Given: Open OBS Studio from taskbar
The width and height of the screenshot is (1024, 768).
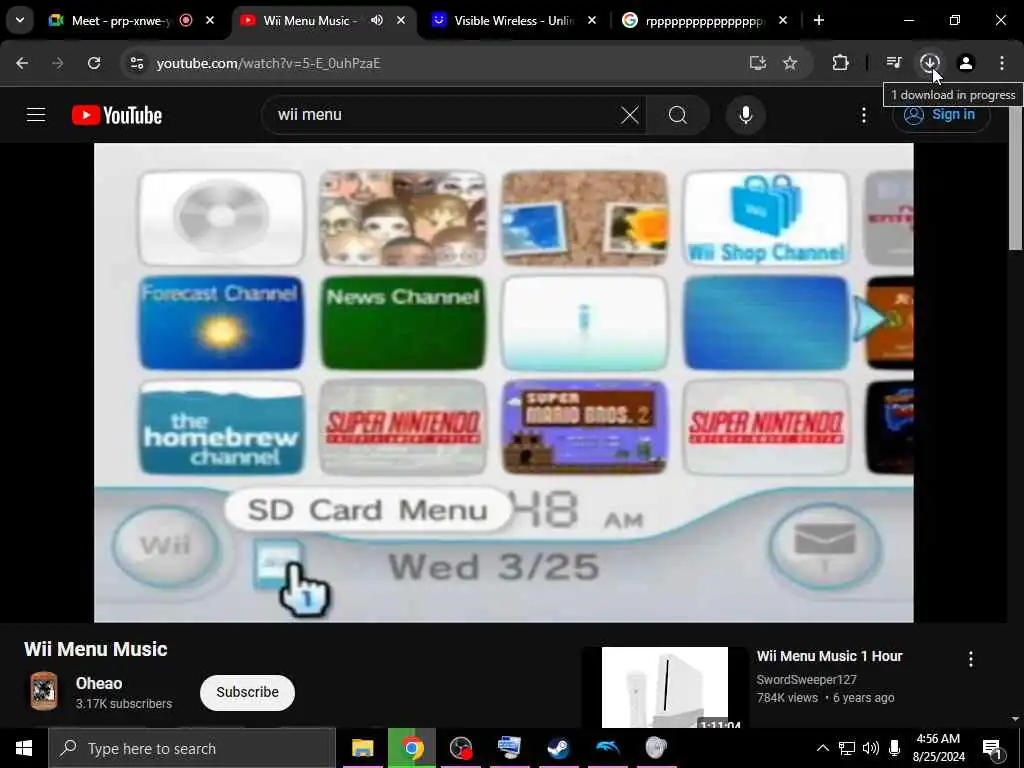Looking at the screenshot, I should 461,748.
